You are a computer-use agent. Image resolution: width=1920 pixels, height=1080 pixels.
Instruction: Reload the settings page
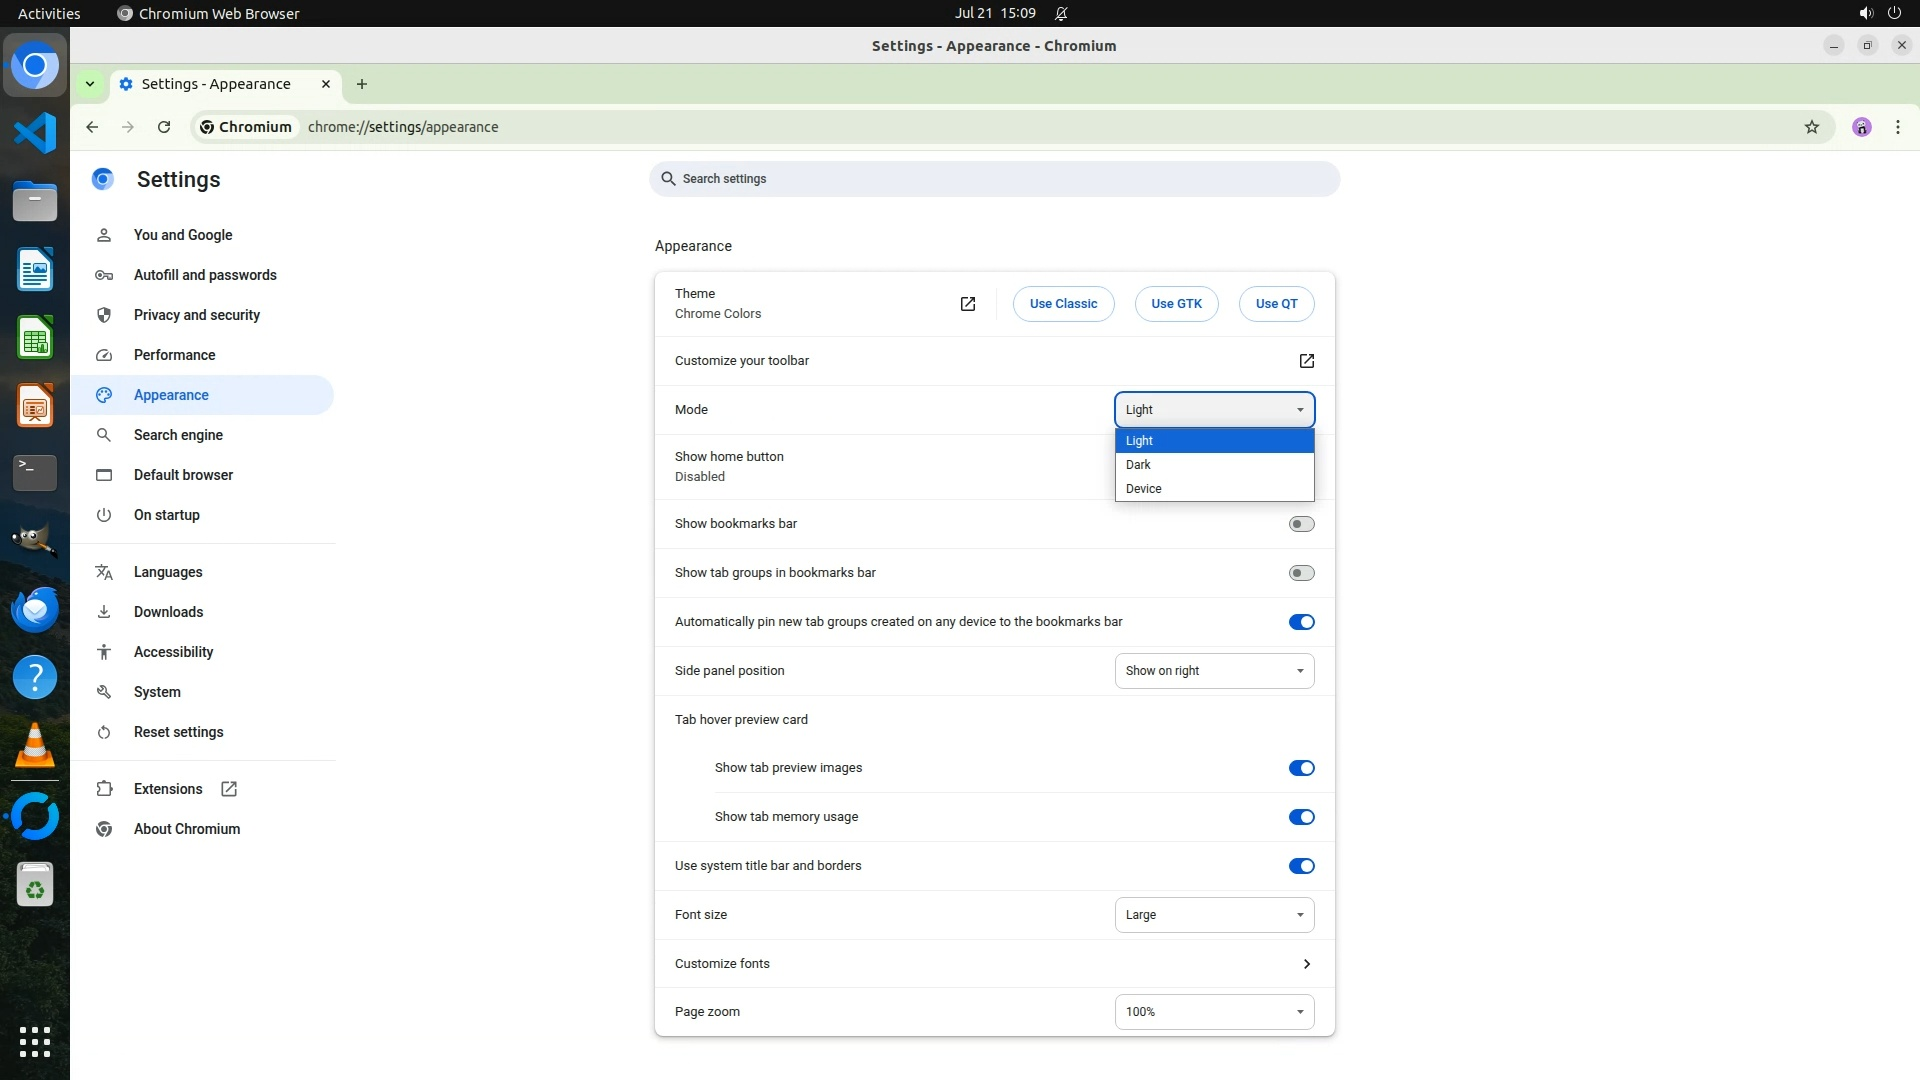[x=164, y=127]
